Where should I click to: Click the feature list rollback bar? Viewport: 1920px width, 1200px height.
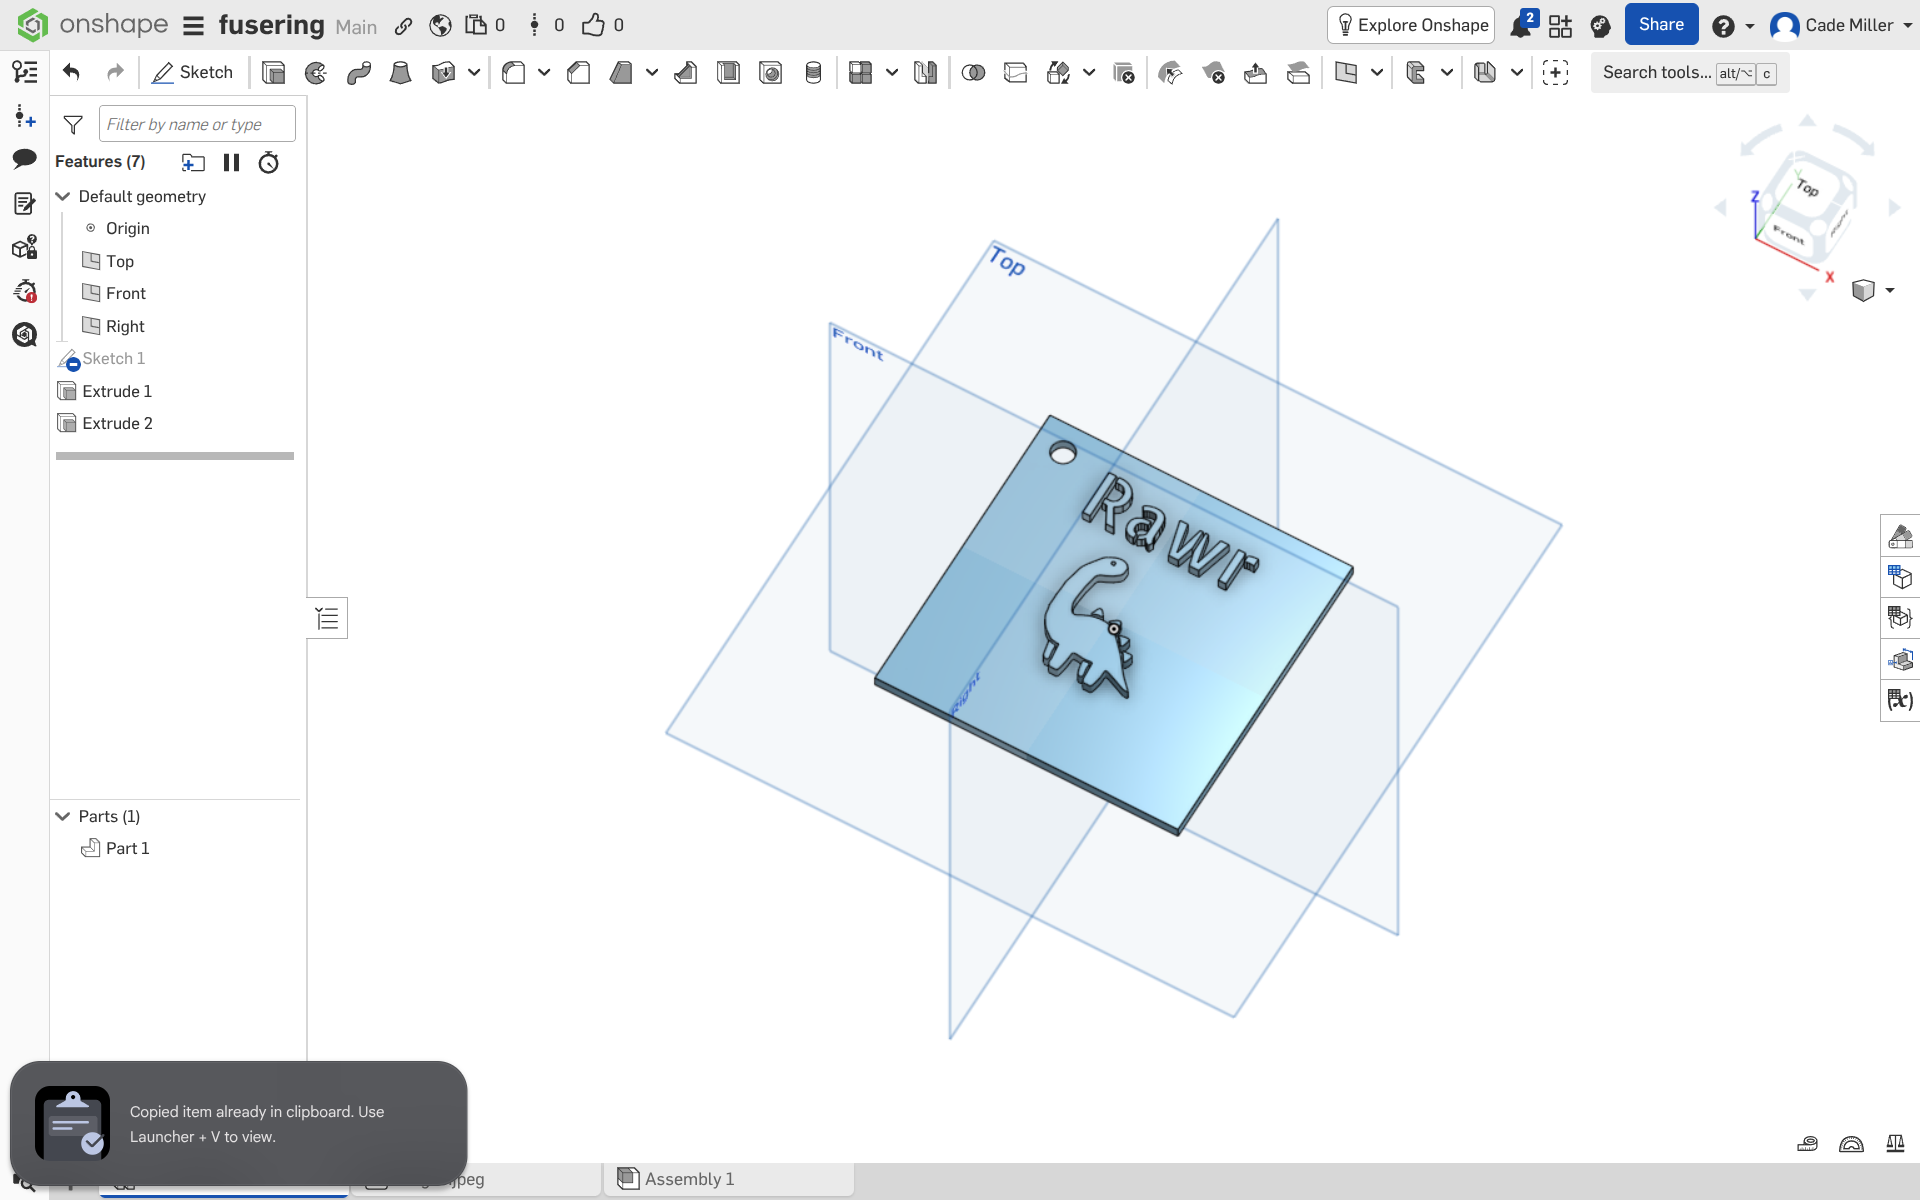[x=175, y=456]
